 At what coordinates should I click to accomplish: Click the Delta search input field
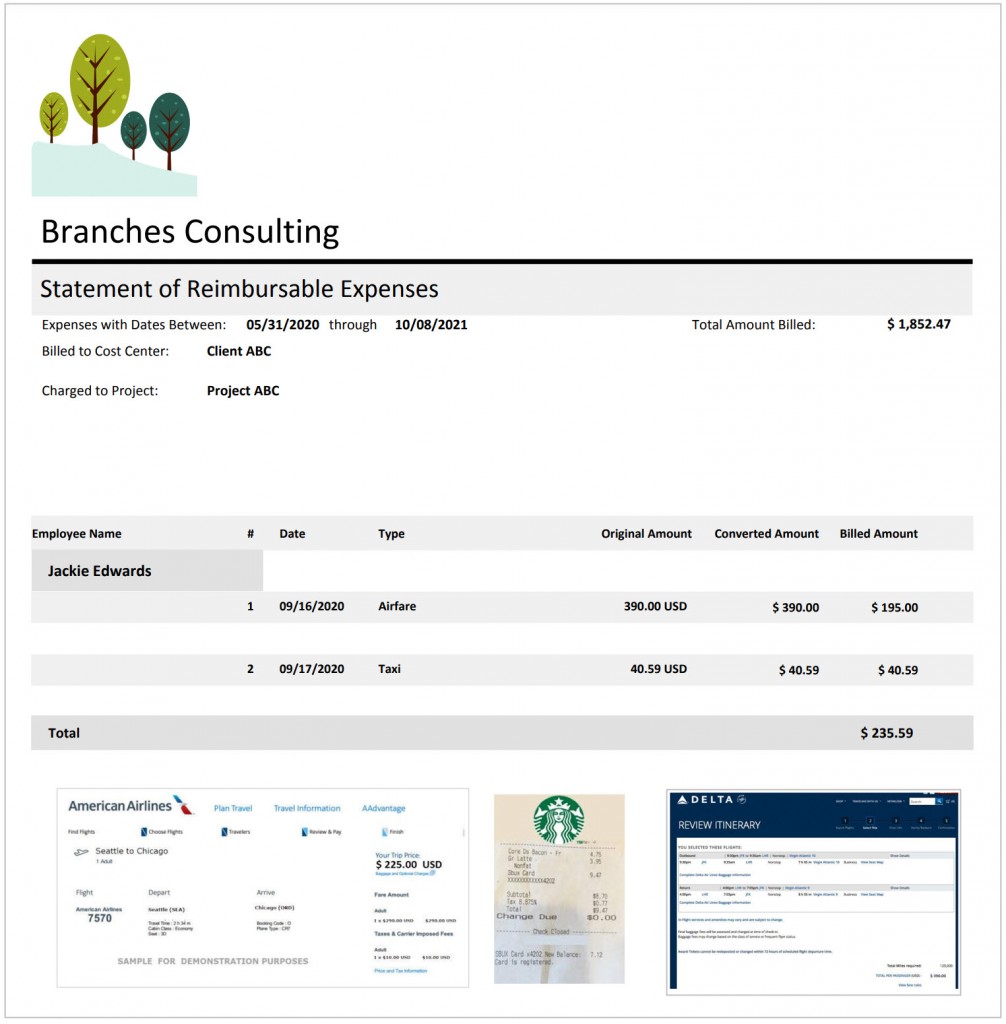(920, 801)
